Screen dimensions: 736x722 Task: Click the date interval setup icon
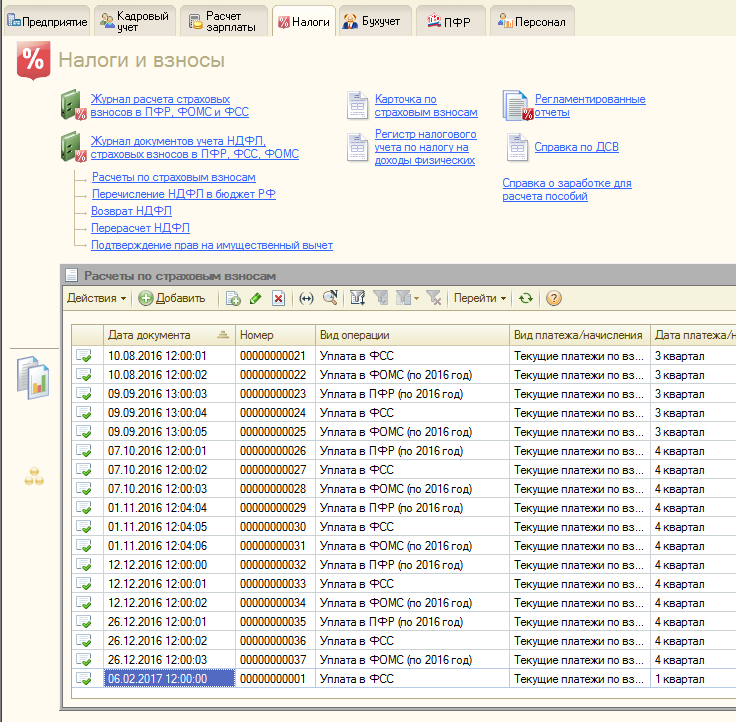307,298
